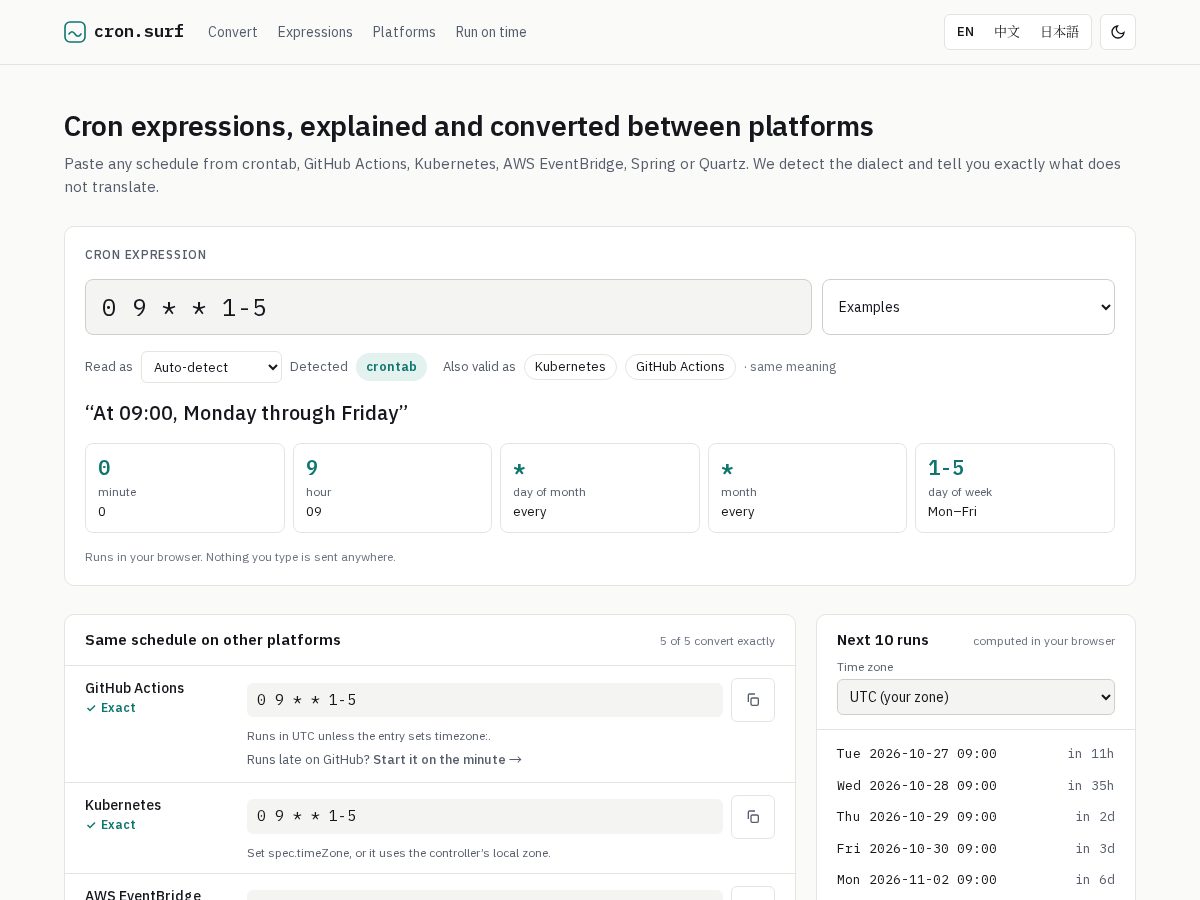Click the hour field card
Viewport: 1200px width, 900px height.
coord(392,488)
